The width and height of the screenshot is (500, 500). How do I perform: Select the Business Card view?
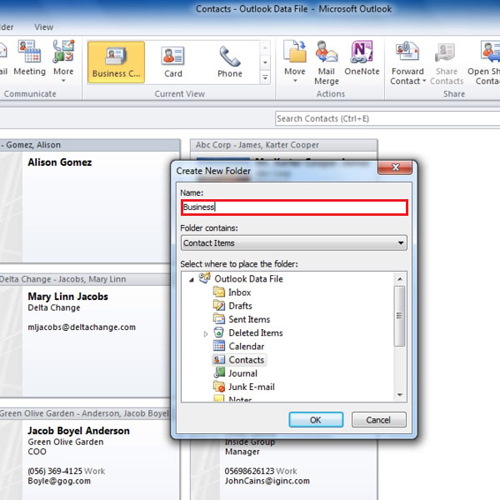coord(116,62)
